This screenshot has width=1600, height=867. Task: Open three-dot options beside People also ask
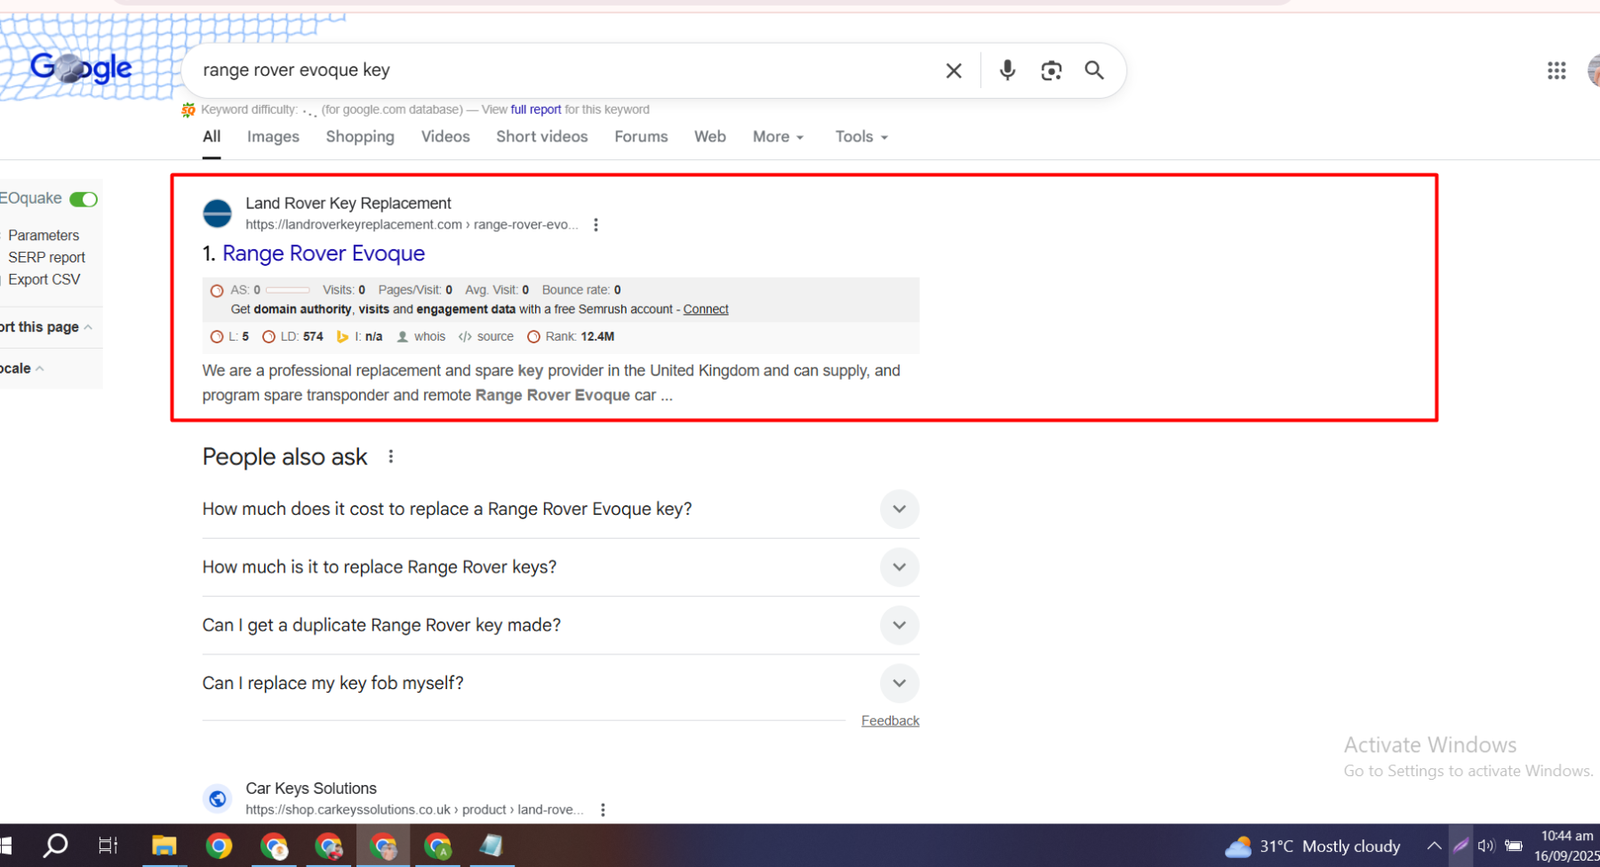[391, 457]
